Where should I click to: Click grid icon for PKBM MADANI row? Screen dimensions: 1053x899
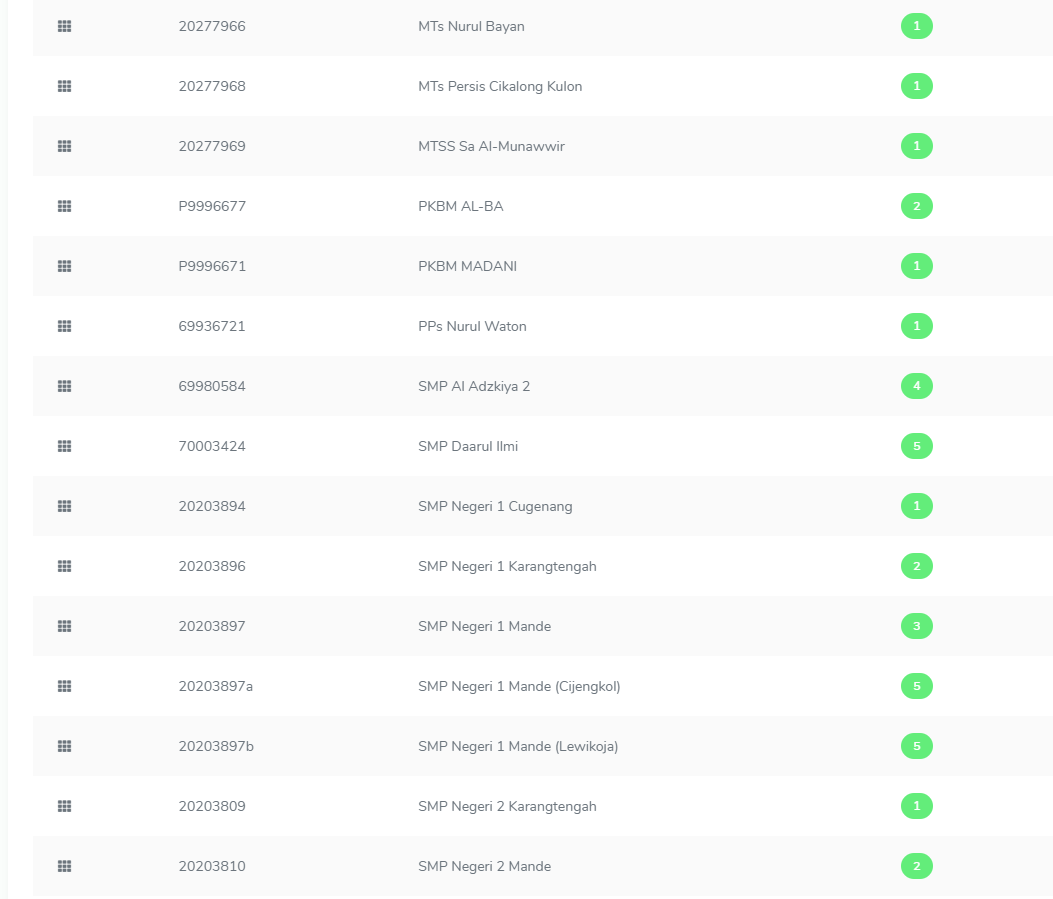click(x=64, y=267)
